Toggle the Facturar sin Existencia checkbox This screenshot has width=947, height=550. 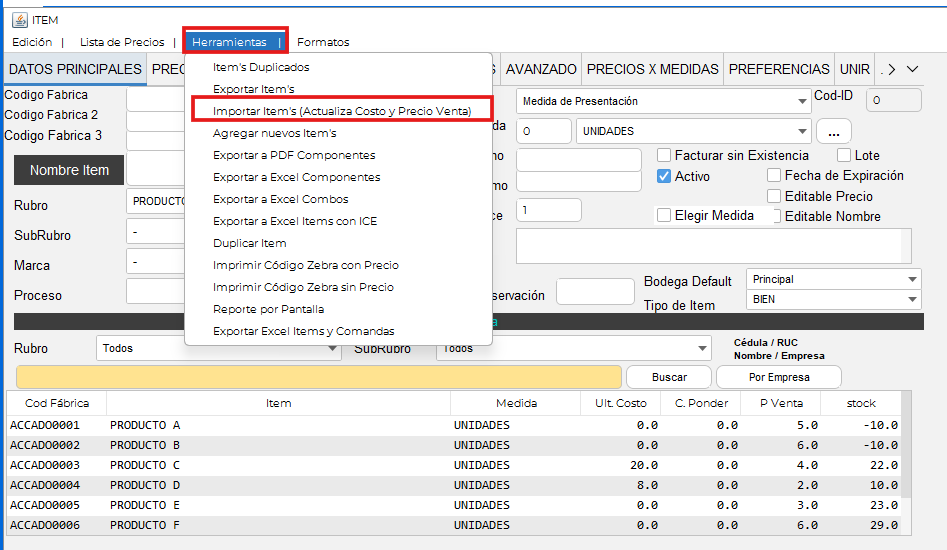(x=664, y=156)
